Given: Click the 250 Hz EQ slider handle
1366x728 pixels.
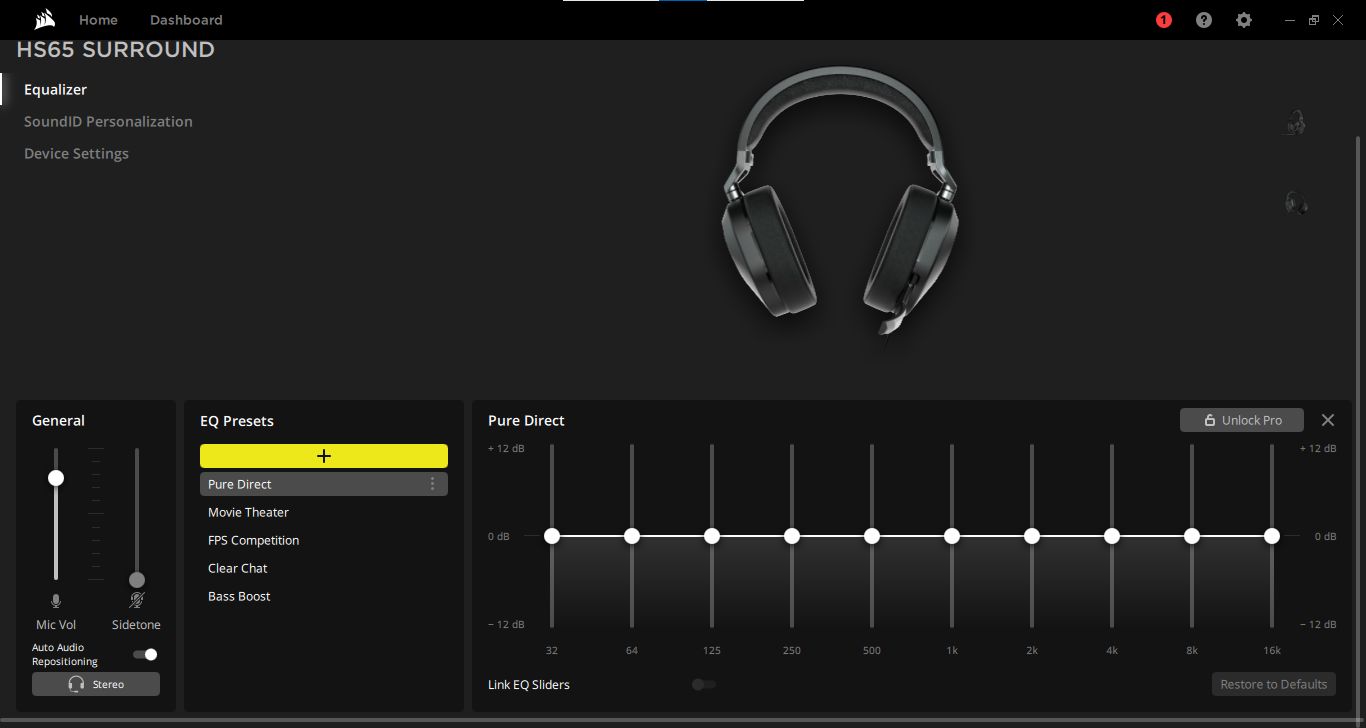Looking at the screenshot, I should pos(792,536).
